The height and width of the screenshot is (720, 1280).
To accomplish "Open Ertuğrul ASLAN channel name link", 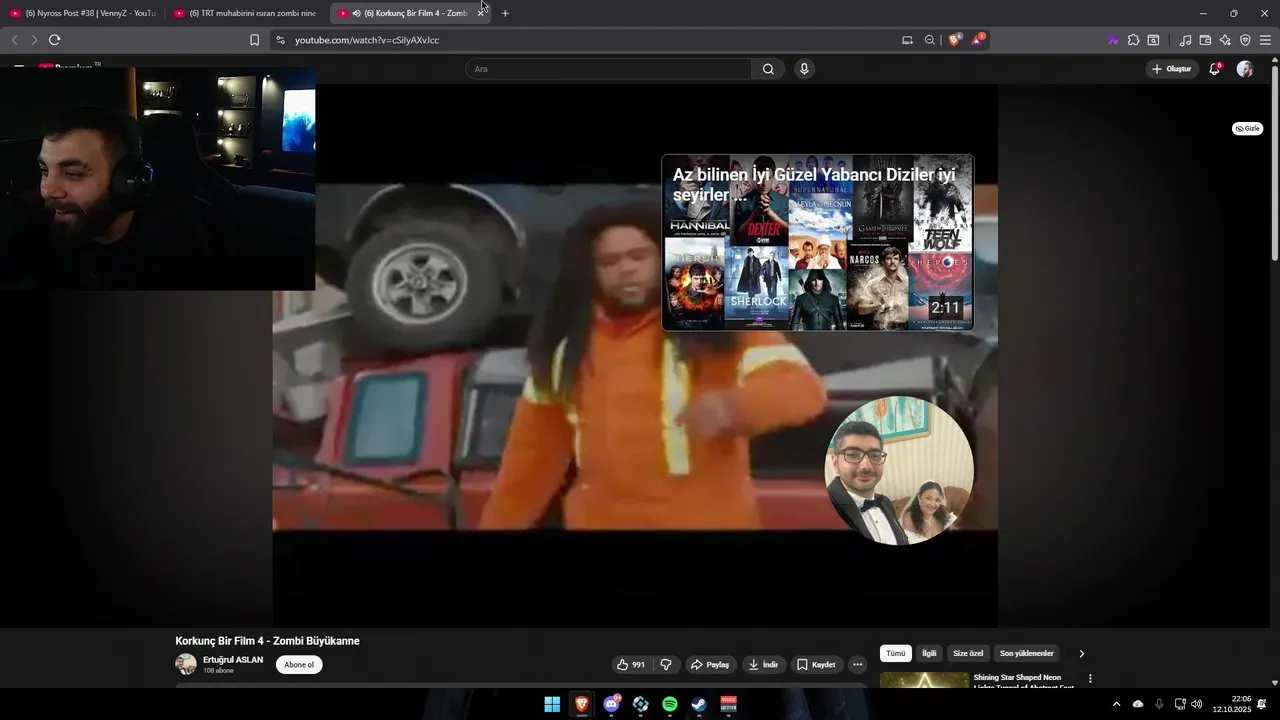I will click(233, 660).
